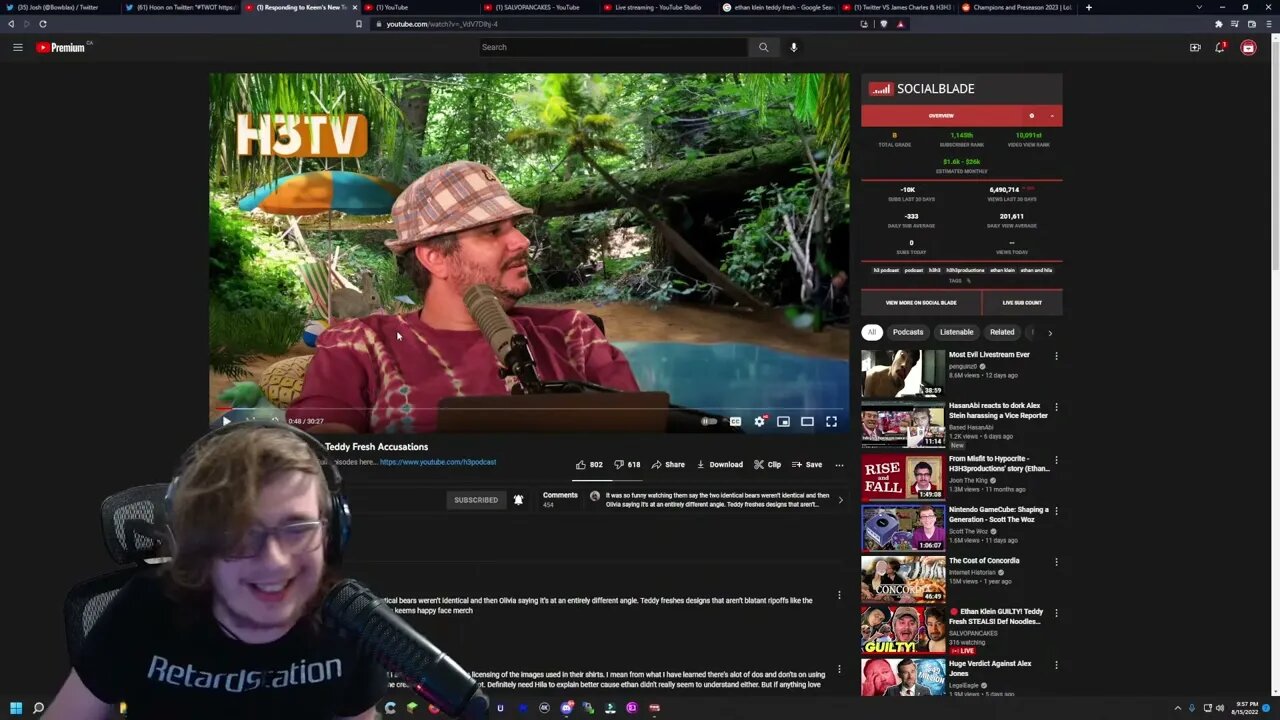
Task: Open Nintendo GameCube Scott The Woz thumbnail
Action: tap(903, 528)
